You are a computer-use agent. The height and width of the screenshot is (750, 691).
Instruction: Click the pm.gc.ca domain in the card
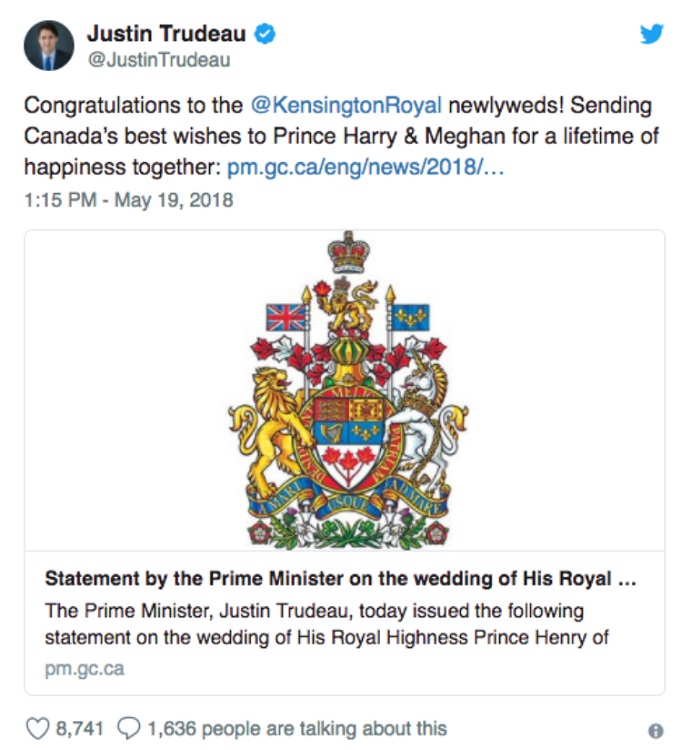[x=84, y=669]
